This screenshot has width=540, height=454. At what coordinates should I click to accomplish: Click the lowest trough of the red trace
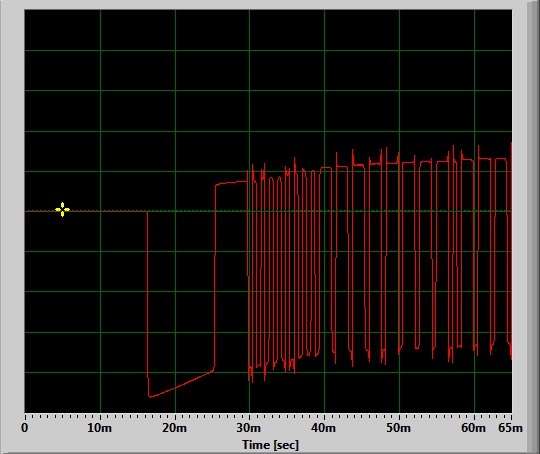150,396
